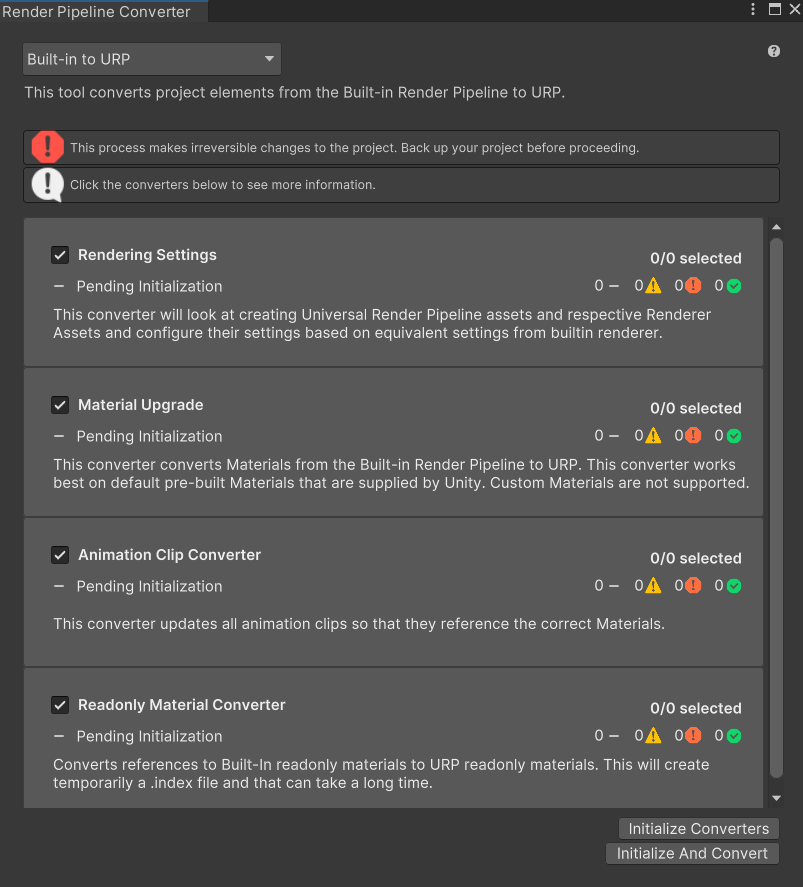The image size is (803, 887).
Task: Click the Initialize Converters button
Action: (x=698, y=829)
